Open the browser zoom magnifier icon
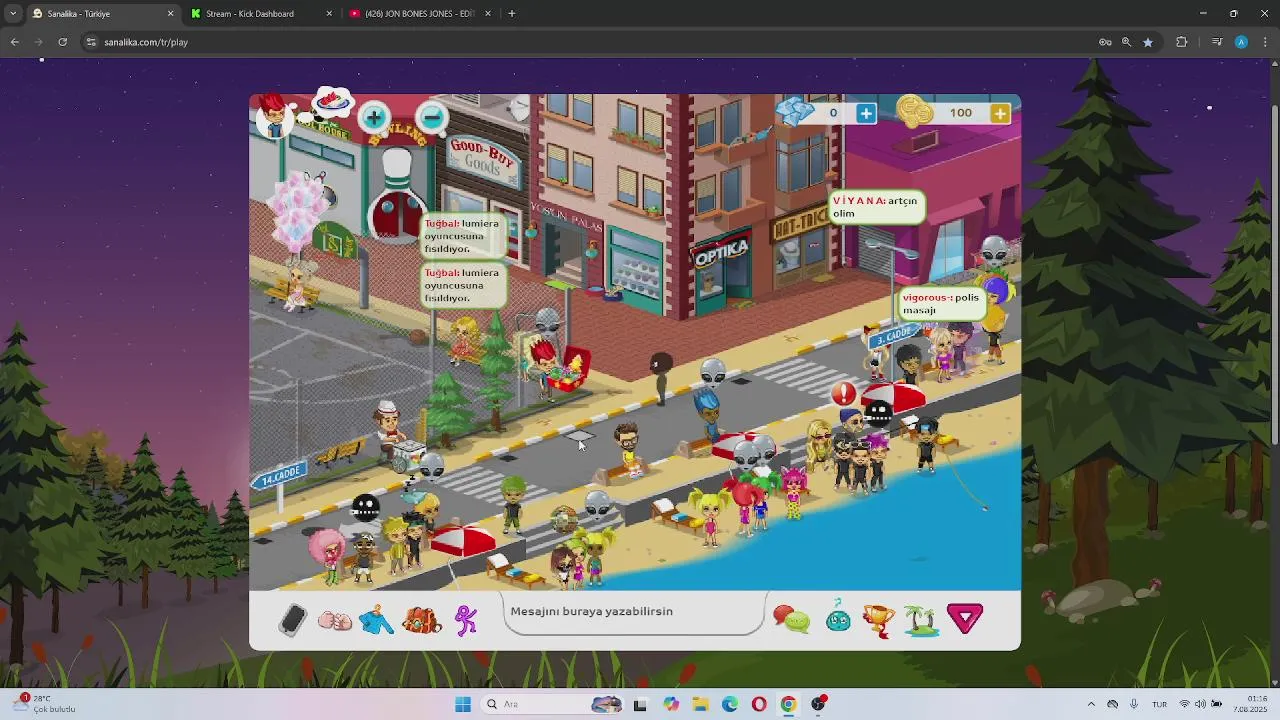The width and height of the screenshot is (1280, 720). 1126,42
